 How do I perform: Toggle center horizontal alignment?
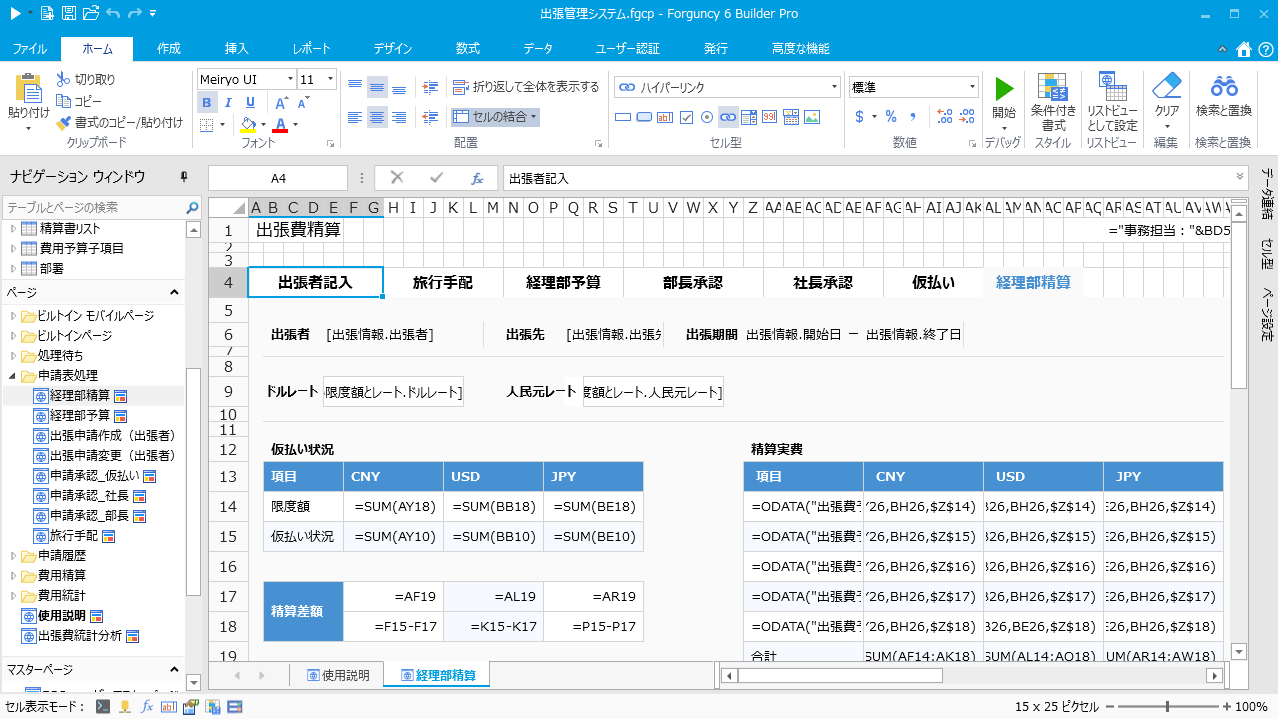point(377,117)
